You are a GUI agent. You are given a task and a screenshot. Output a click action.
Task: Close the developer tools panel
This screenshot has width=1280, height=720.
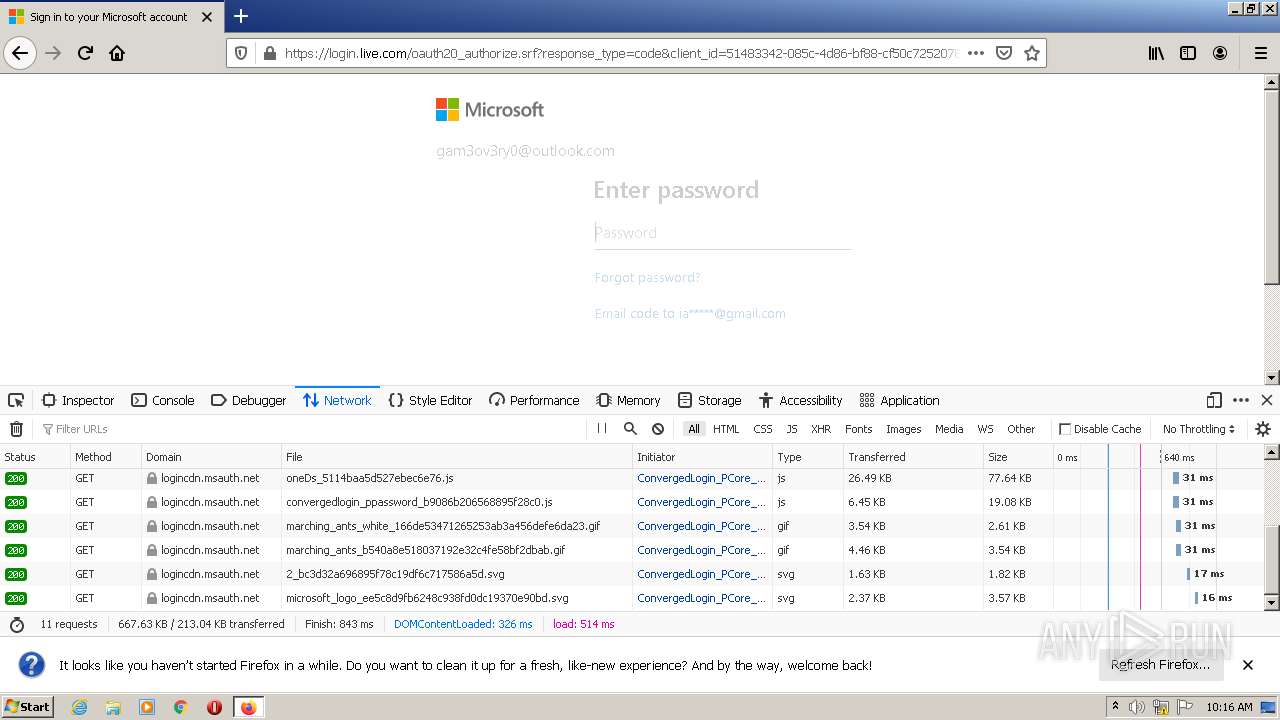tap(1267, 400)
